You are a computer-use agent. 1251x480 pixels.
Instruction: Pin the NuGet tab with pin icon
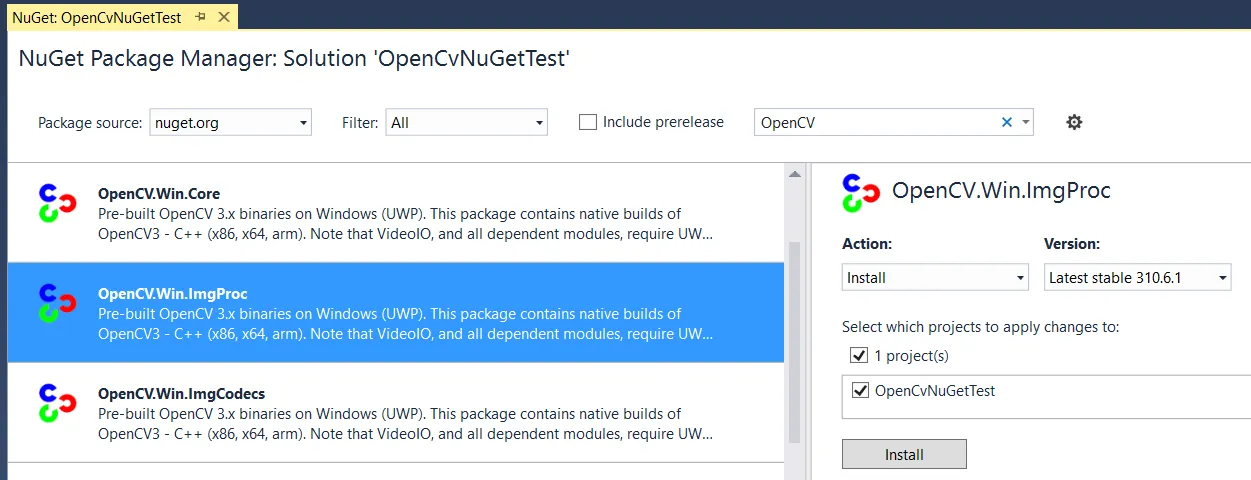point(200,17)
